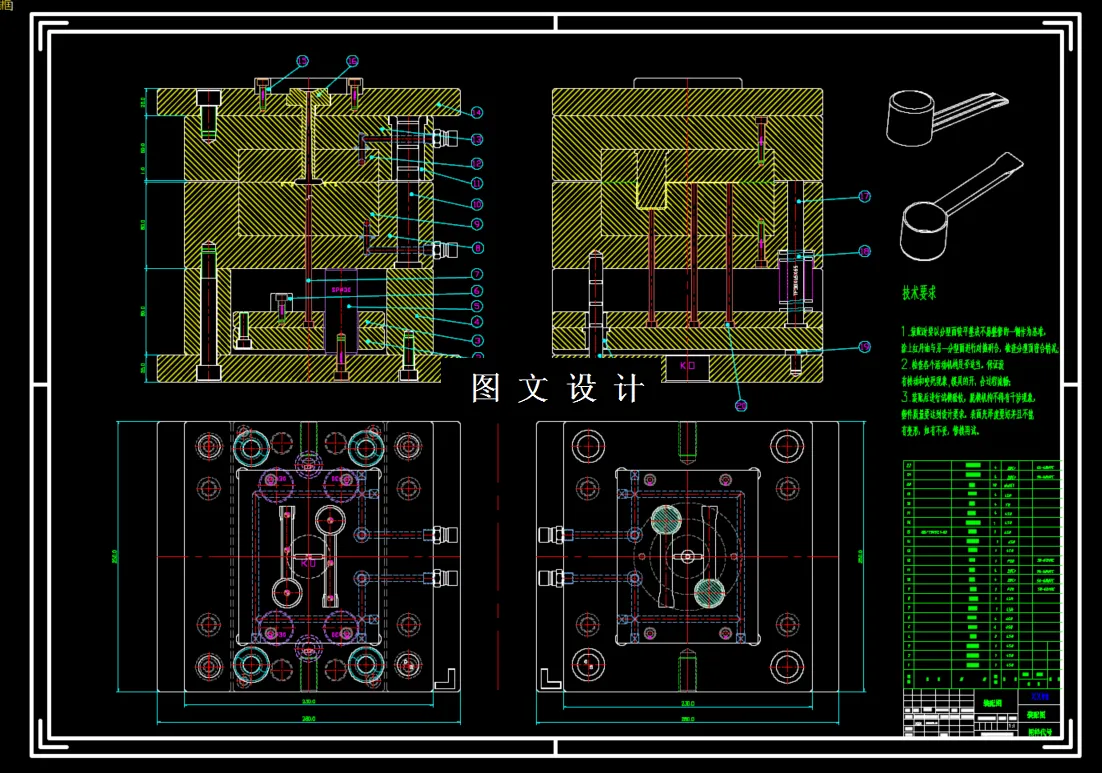
Task: Select part balloon number 14
Action: coord(477,112)
